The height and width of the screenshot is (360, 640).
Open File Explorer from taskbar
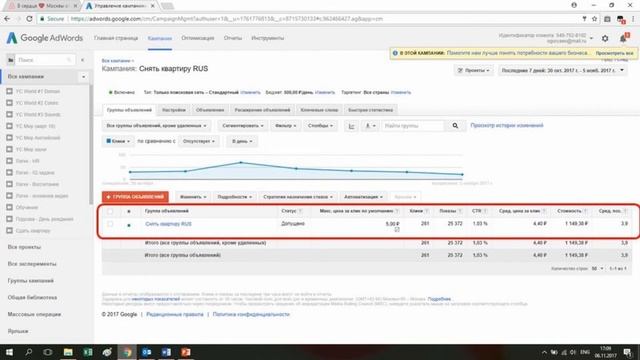coord(68,352)
